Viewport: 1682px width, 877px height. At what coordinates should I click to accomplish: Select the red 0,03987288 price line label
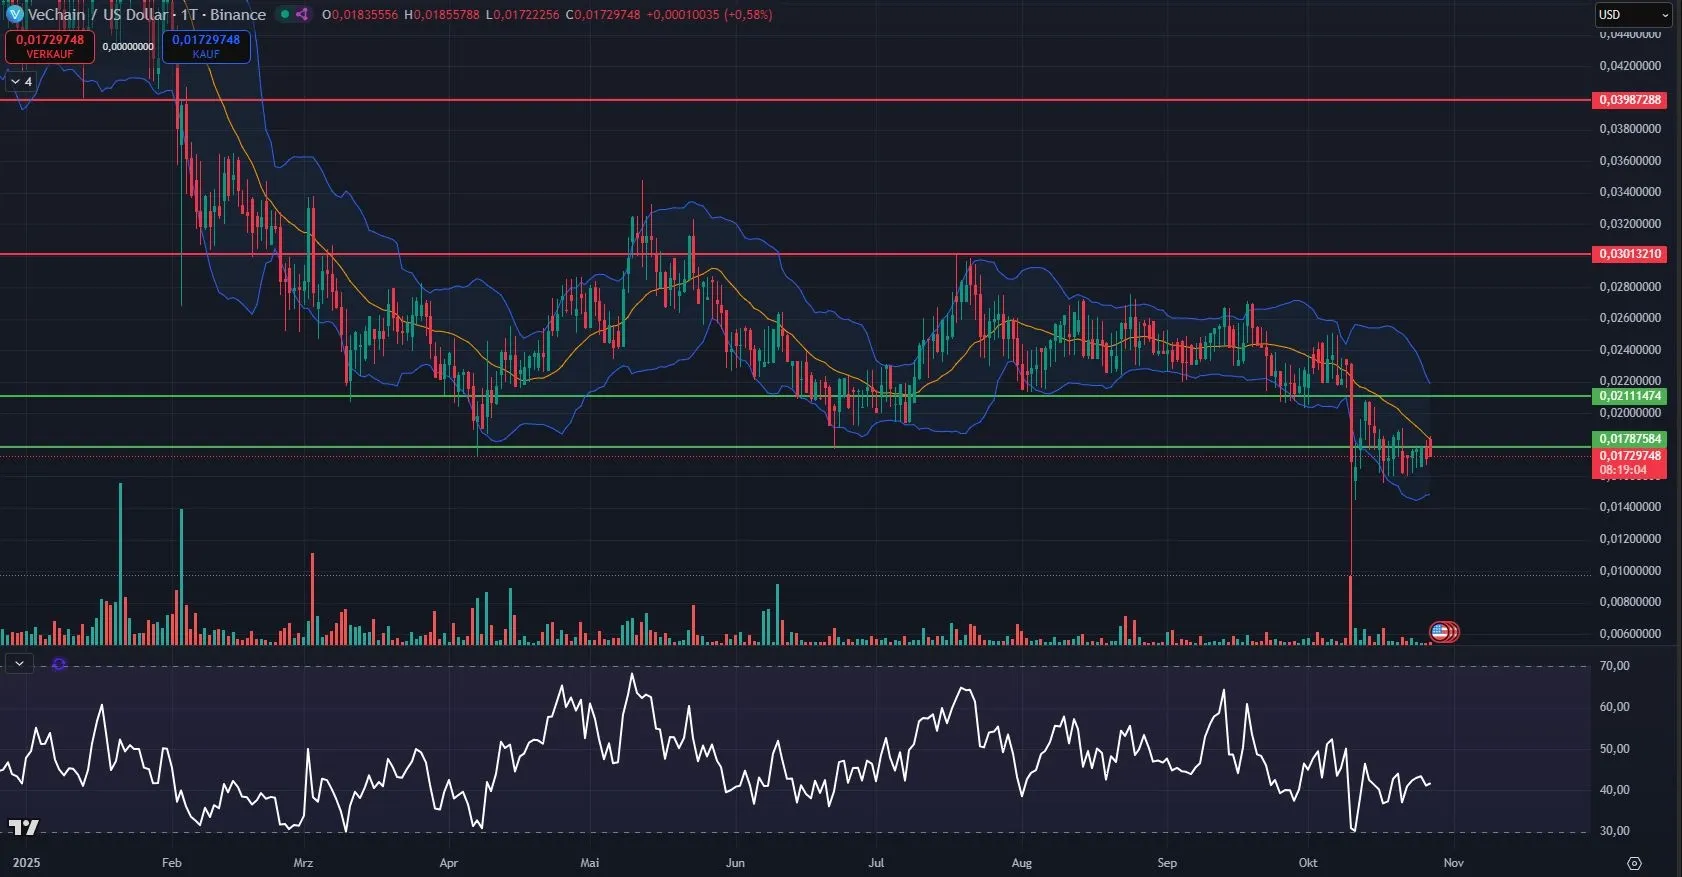tap(1629, 100)
